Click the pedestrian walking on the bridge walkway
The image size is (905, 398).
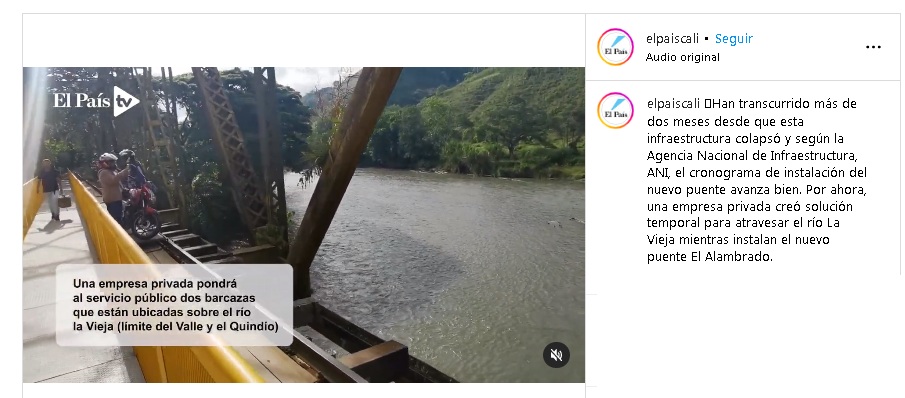(x=51, y=189)
